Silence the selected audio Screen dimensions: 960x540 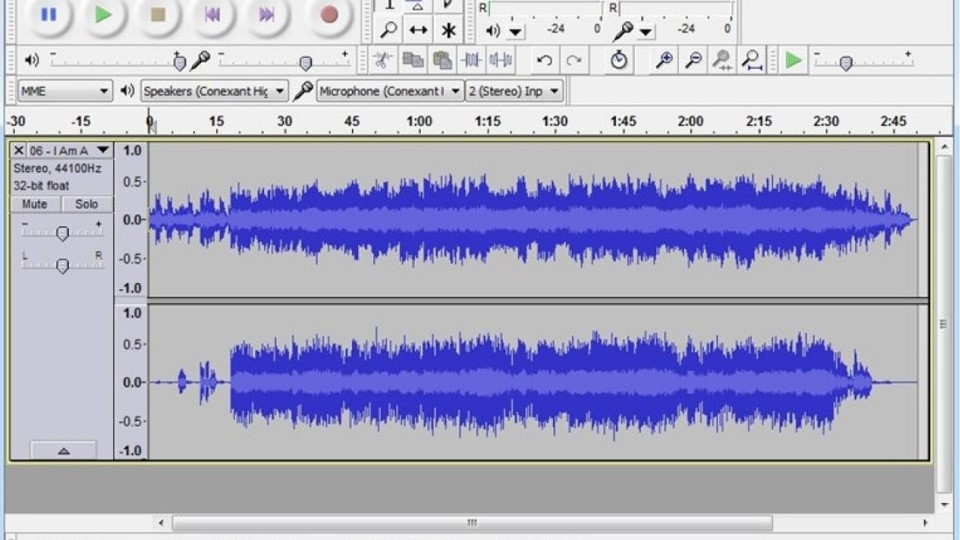pyautogui.click(x=501, y=60)
